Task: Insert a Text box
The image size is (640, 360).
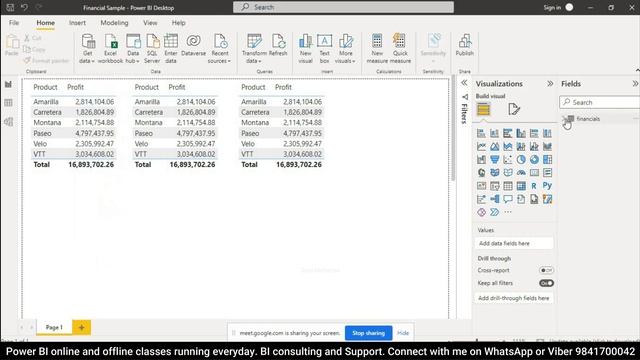Action: pos(324,49)
